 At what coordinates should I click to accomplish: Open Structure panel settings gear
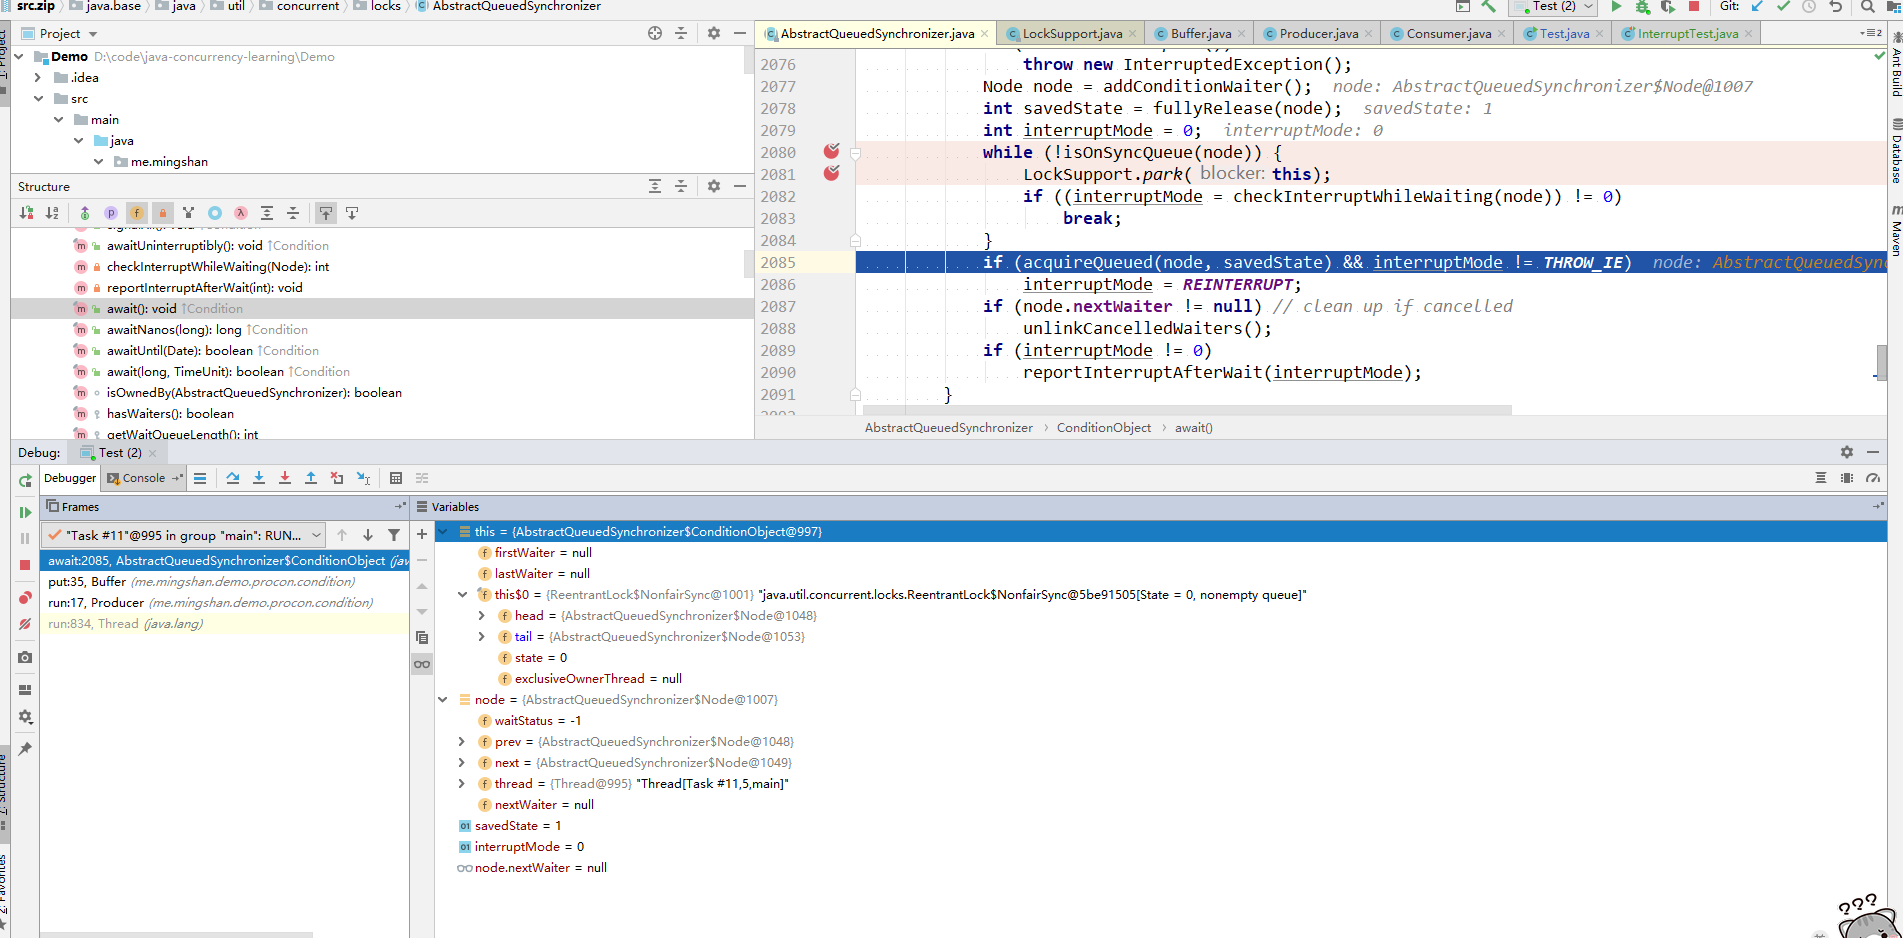point(714,186)
